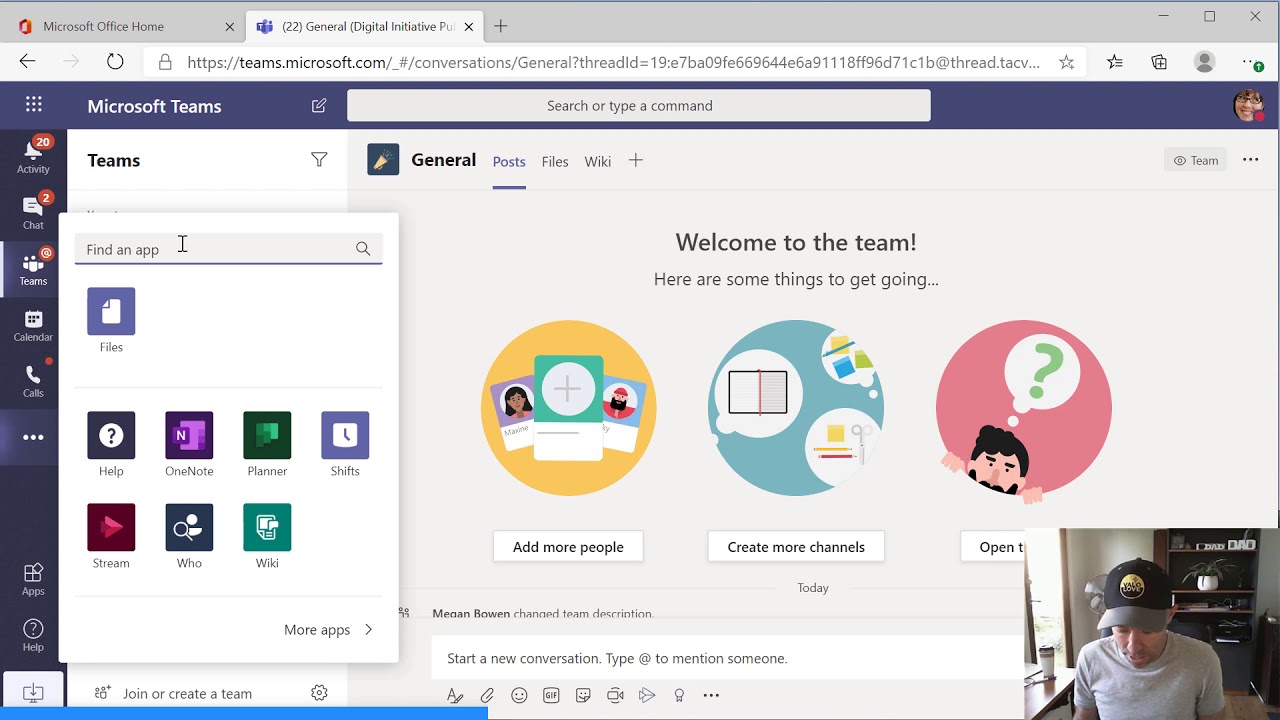This screenshot has height=720, width=1280.
Task: Click the download desktop app icon
Action: 33,692
